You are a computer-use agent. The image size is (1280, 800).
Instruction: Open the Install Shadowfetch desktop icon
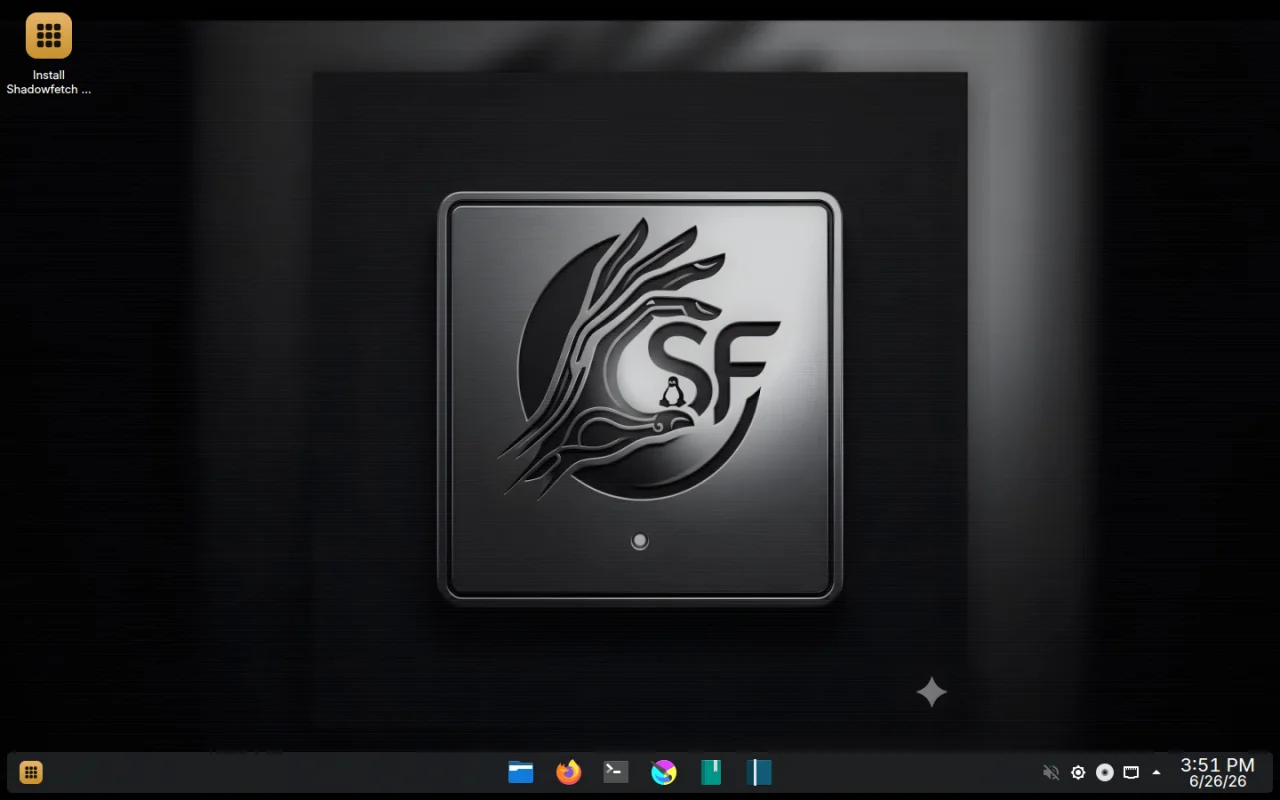pos(48,54)
